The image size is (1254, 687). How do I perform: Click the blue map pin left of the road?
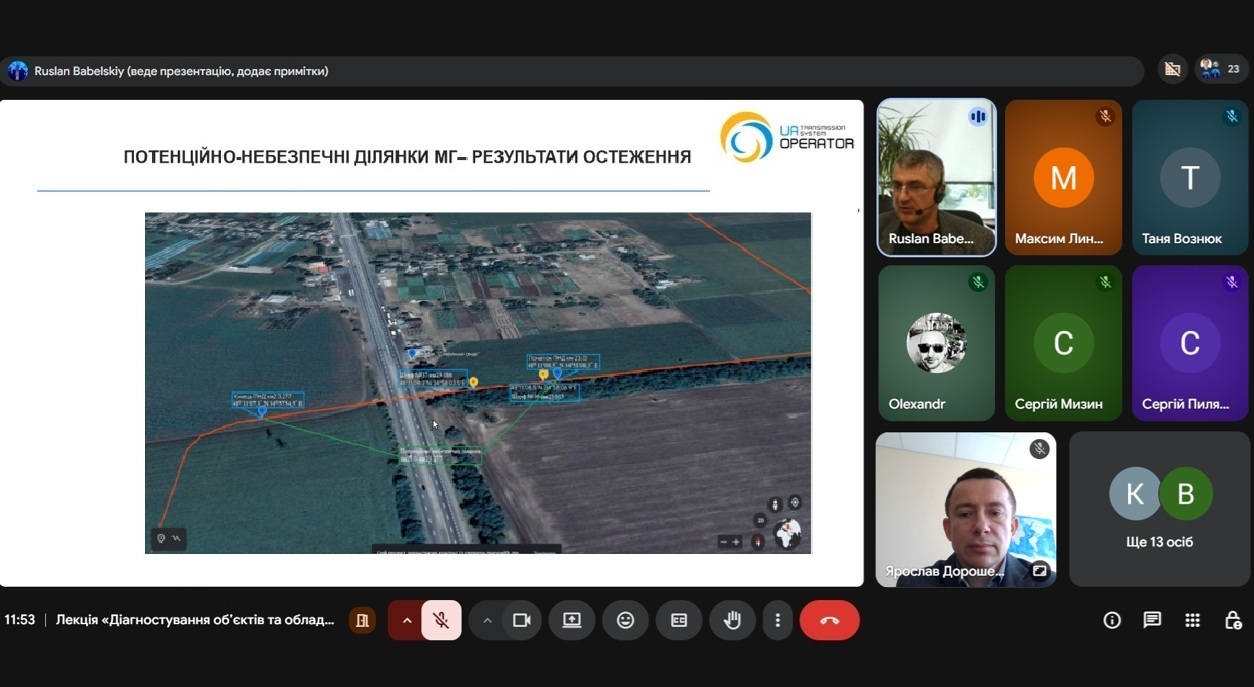click(262, 410)
